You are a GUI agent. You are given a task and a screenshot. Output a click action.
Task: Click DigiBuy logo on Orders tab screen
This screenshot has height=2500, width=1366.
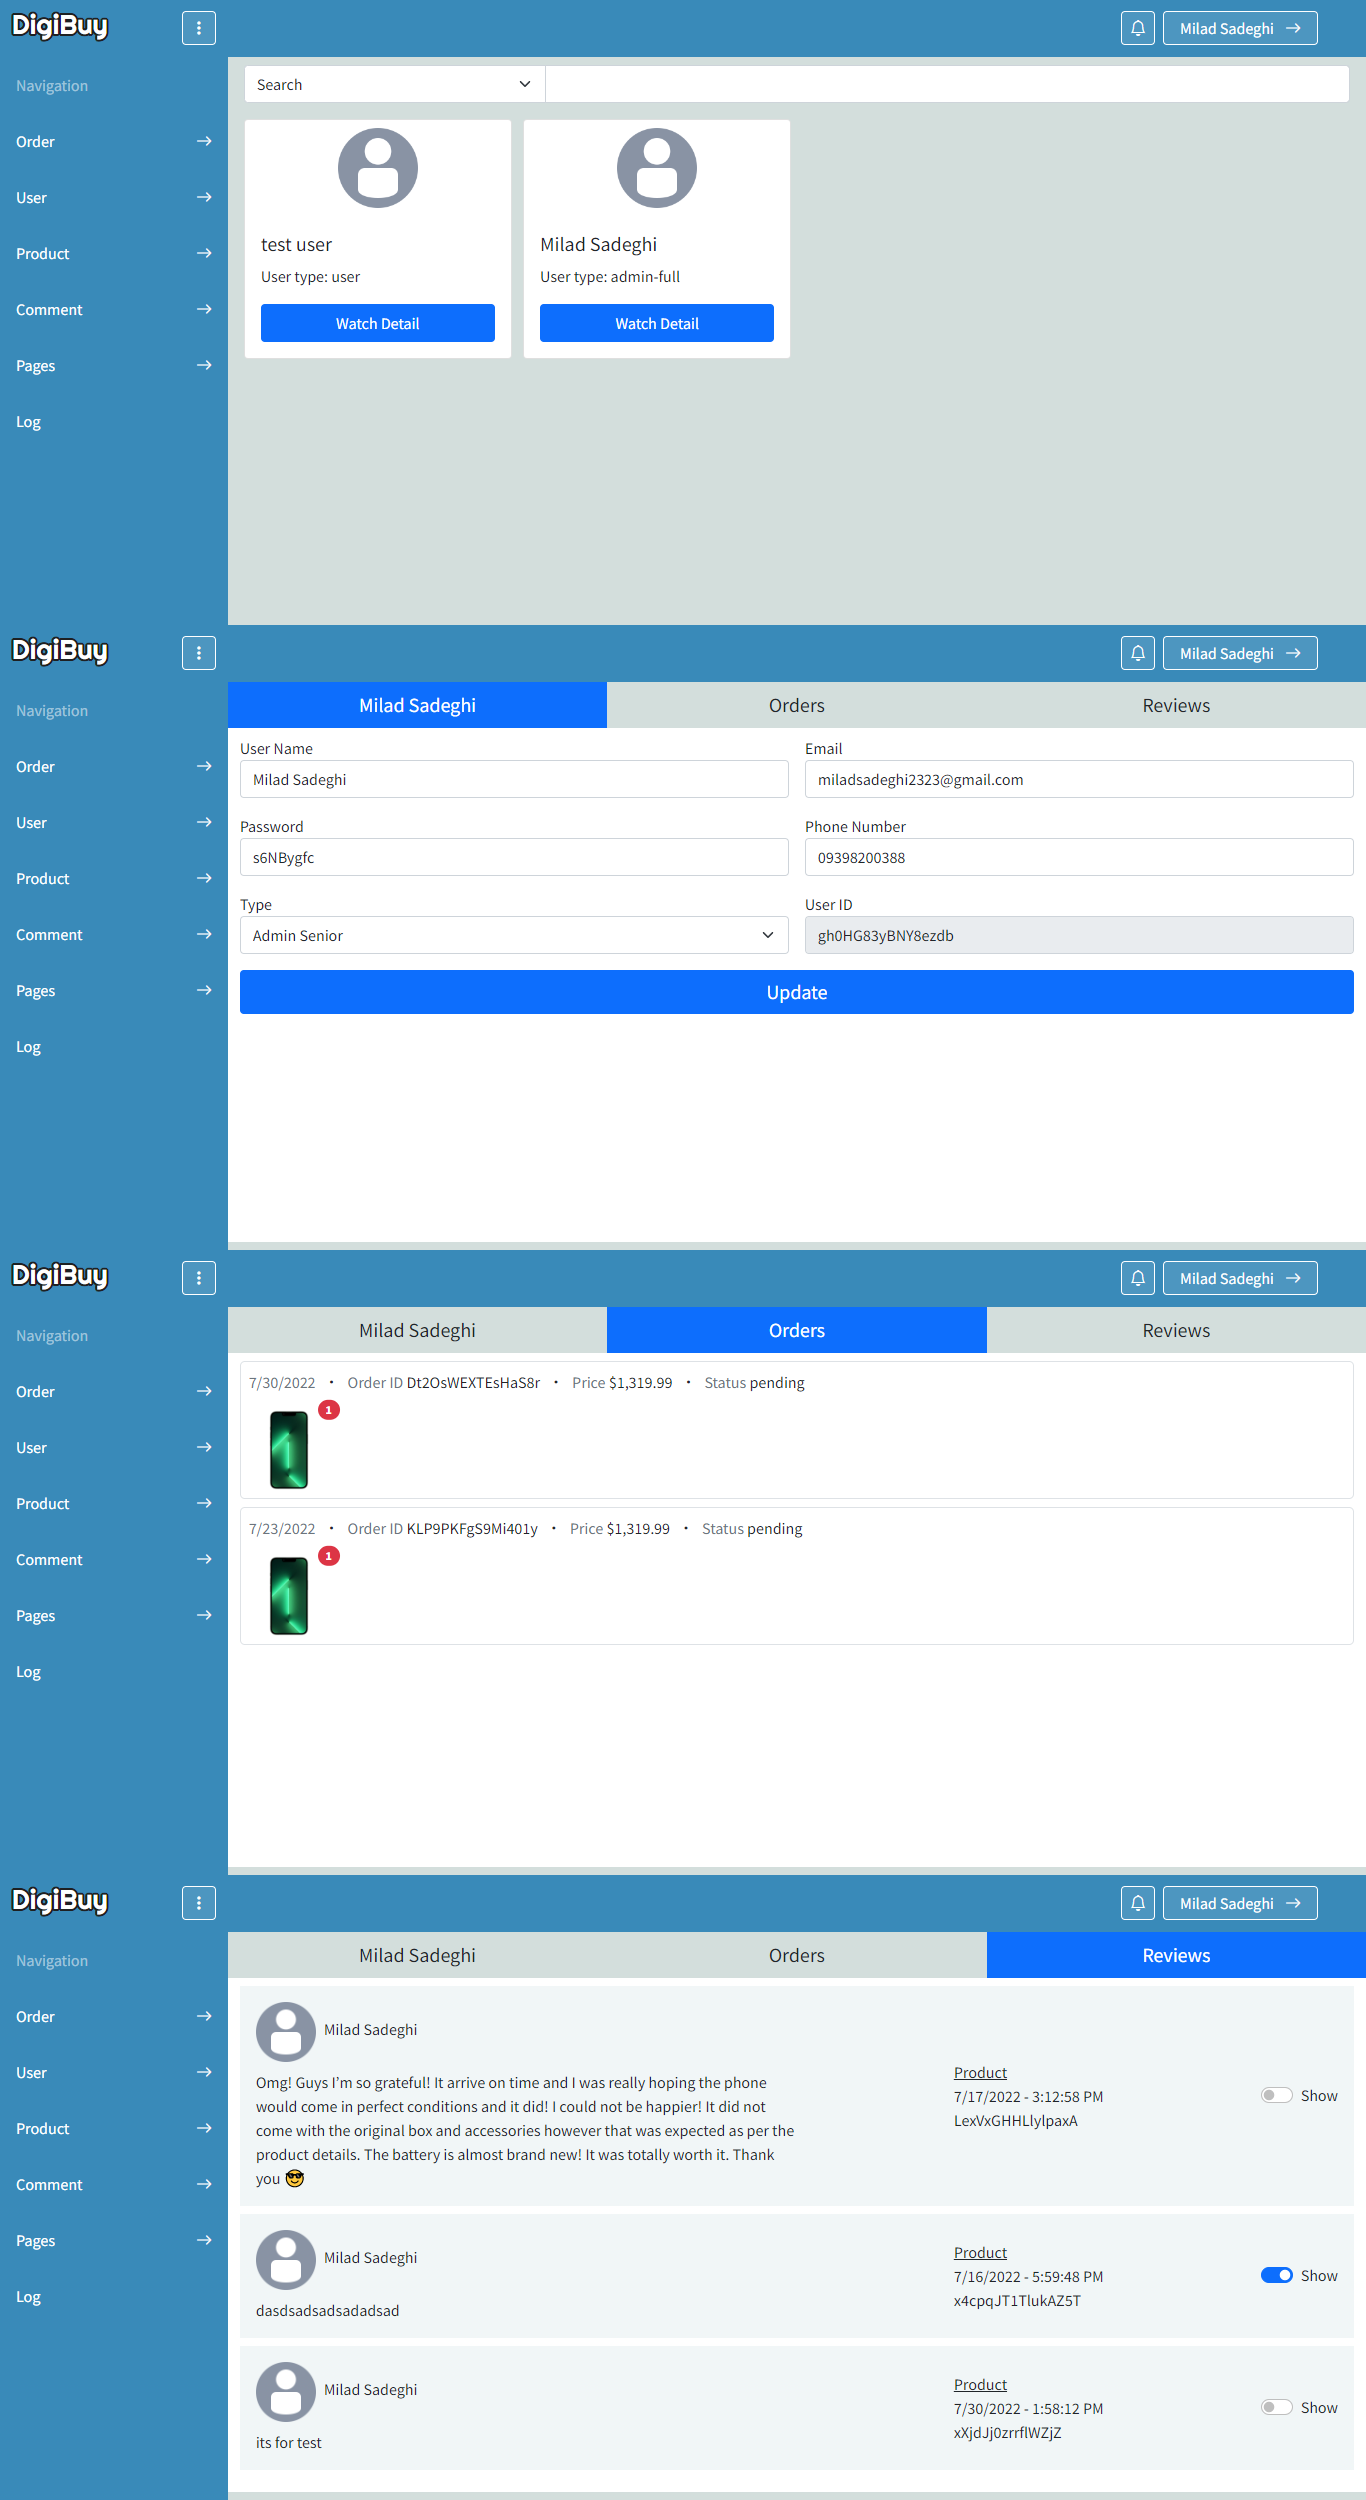[x=60, y=1276]
